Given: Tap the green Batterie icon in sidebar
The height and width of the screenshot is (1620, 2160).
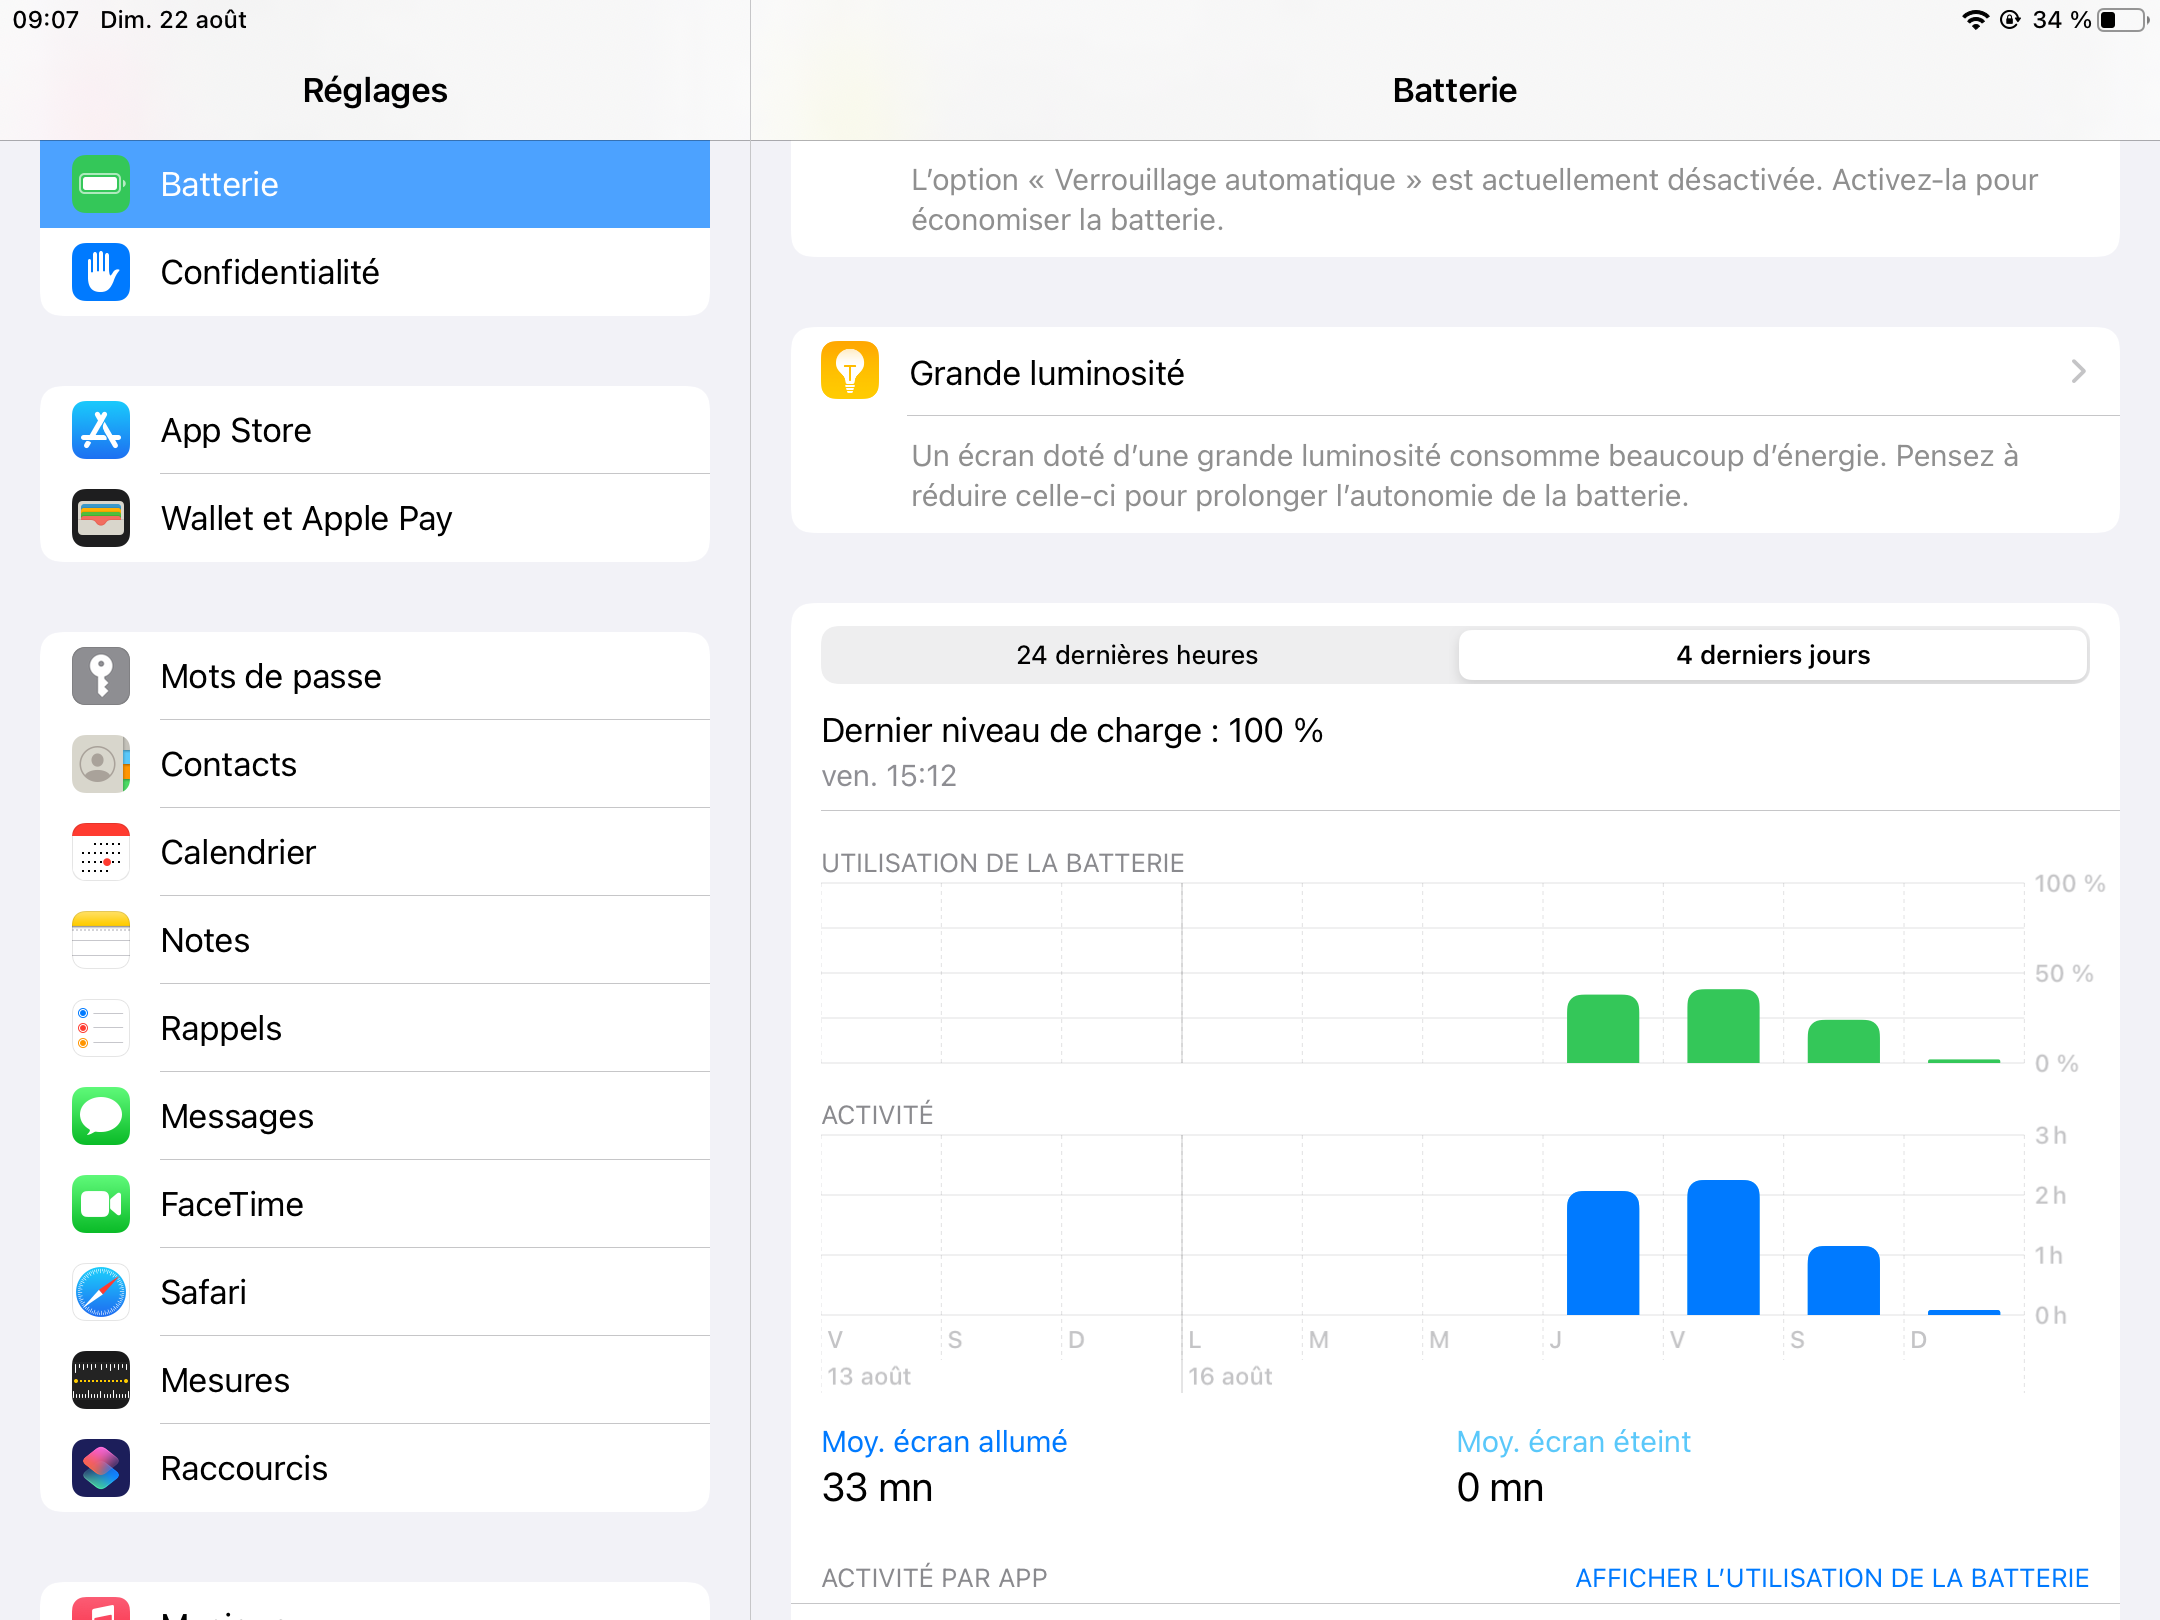Looking at the screenshot, I should [101, 184].
